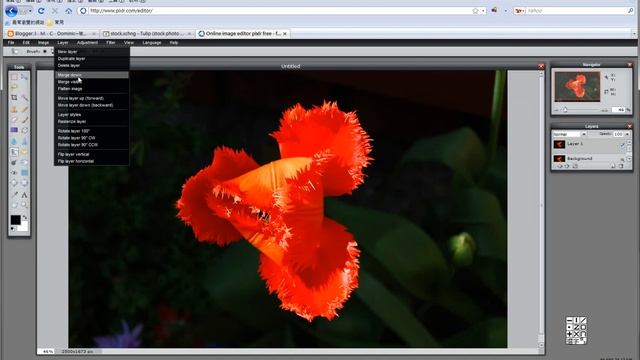Click the bookmark star in address bar
The image size is (640, 360).
pyautogui.click(x=475, y=11)
